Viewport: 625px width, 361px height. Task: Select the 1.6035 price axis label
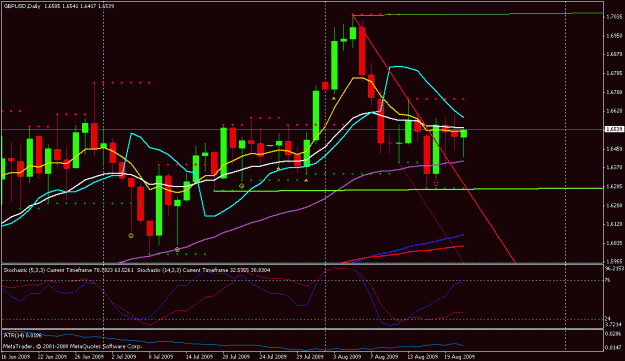point(613,243)
